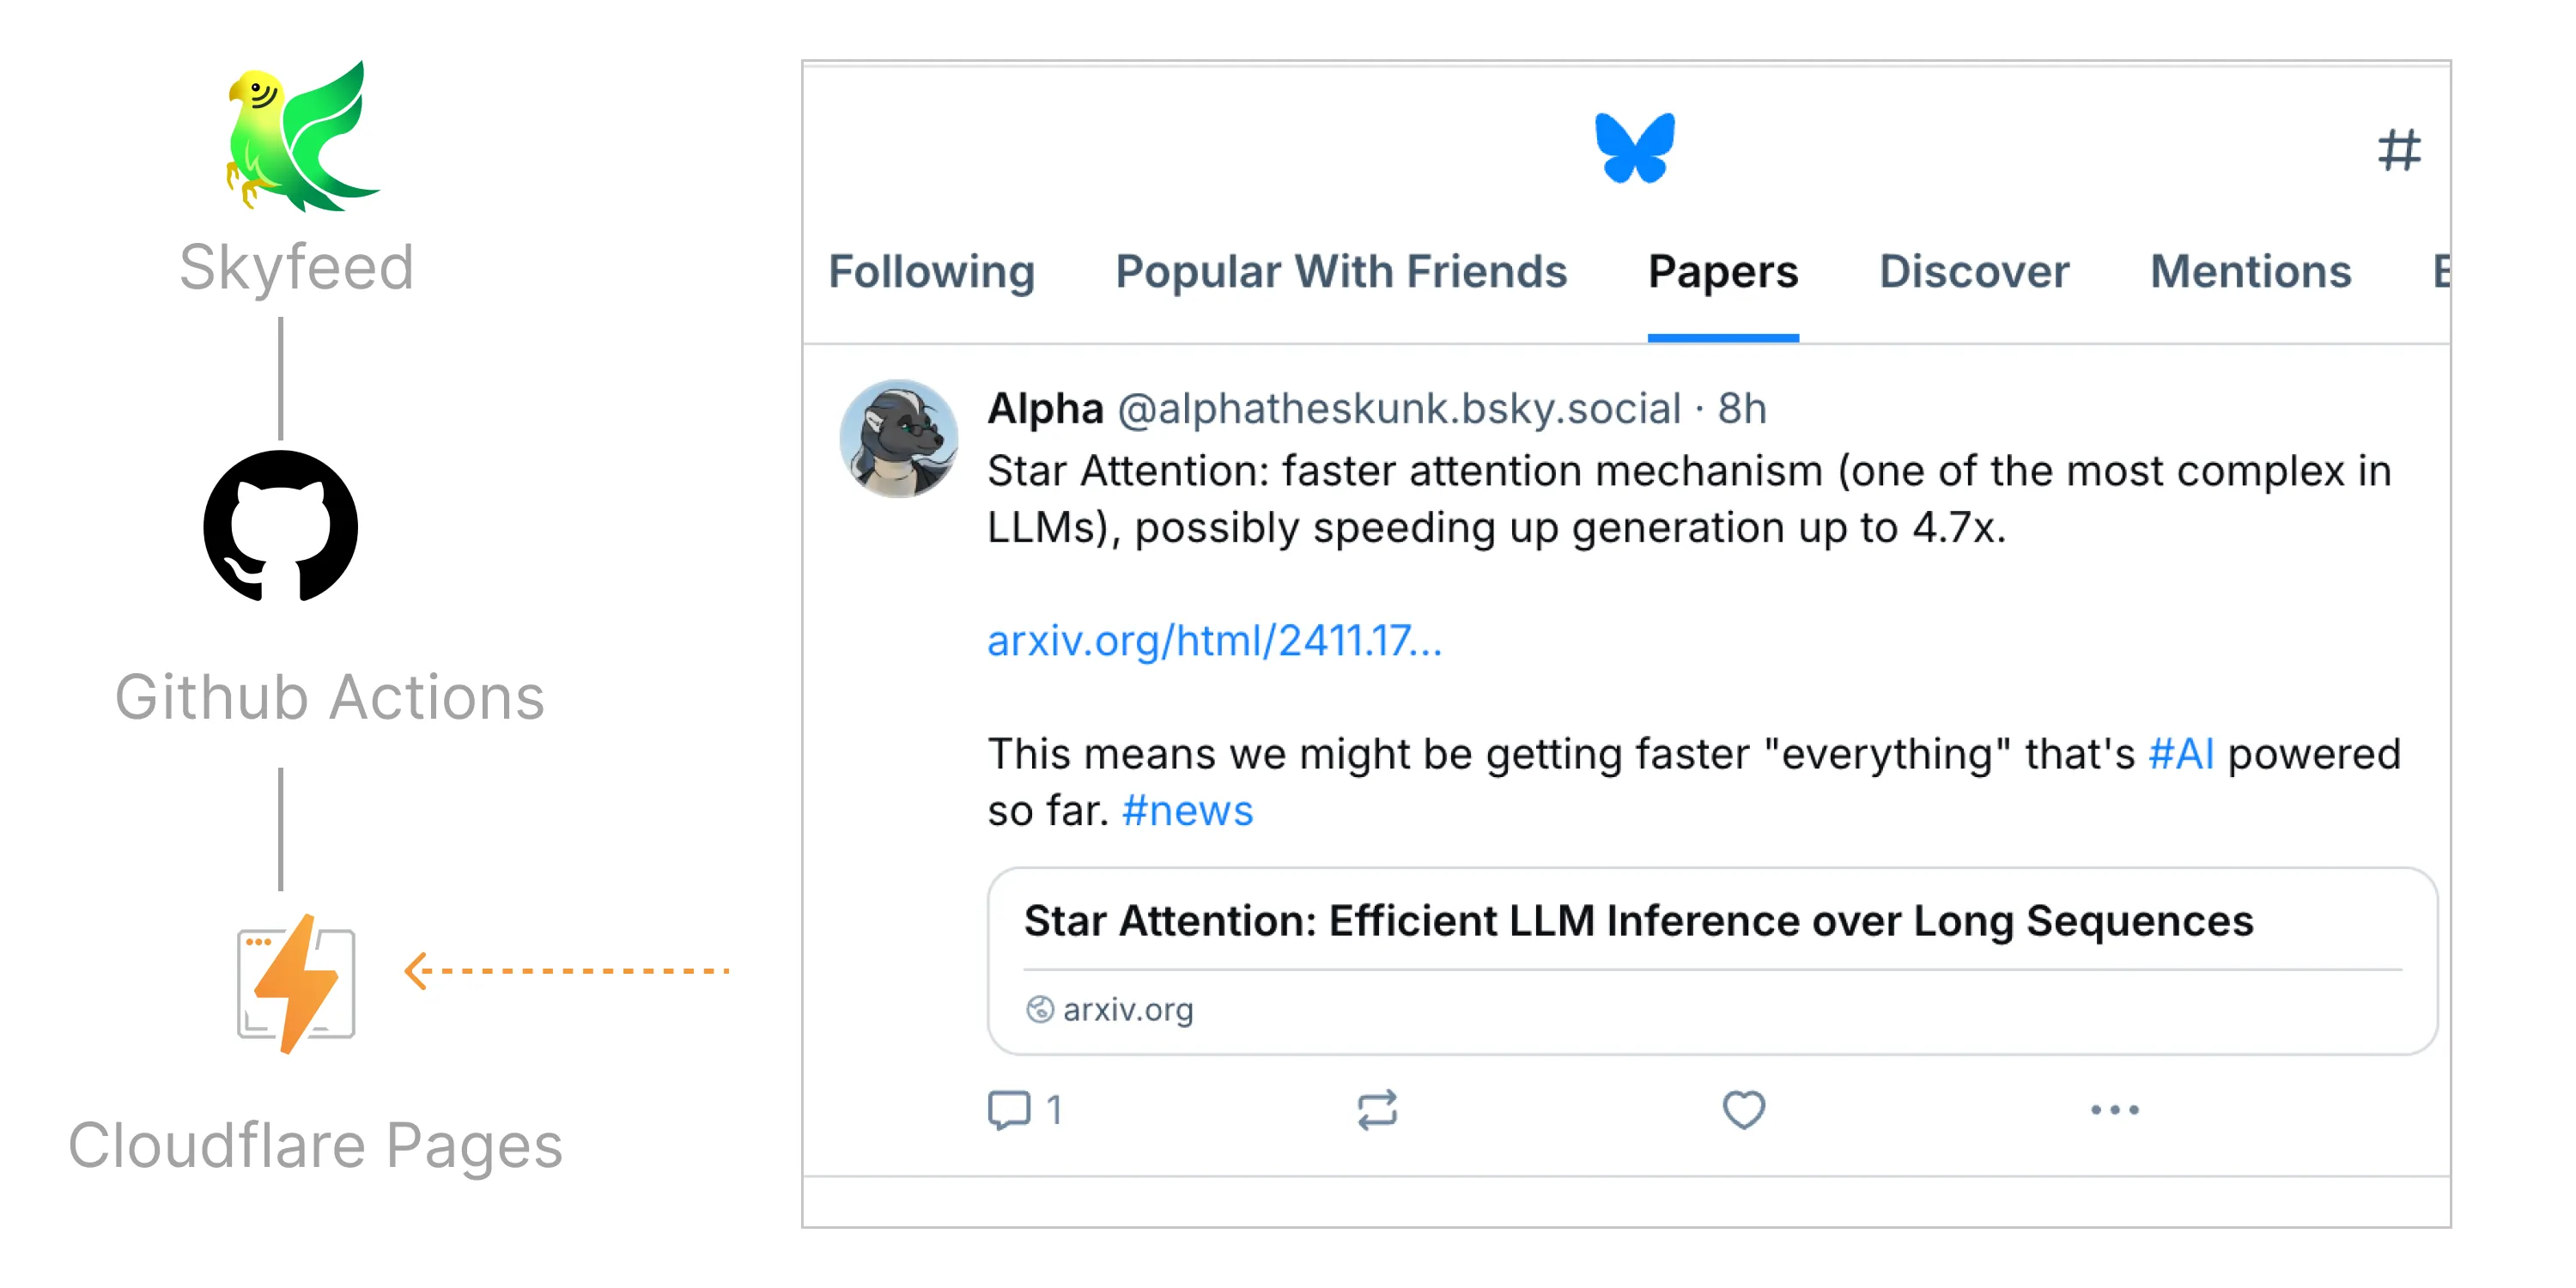
Task: Click the #news hashtag
Action: coord(1187,811)
